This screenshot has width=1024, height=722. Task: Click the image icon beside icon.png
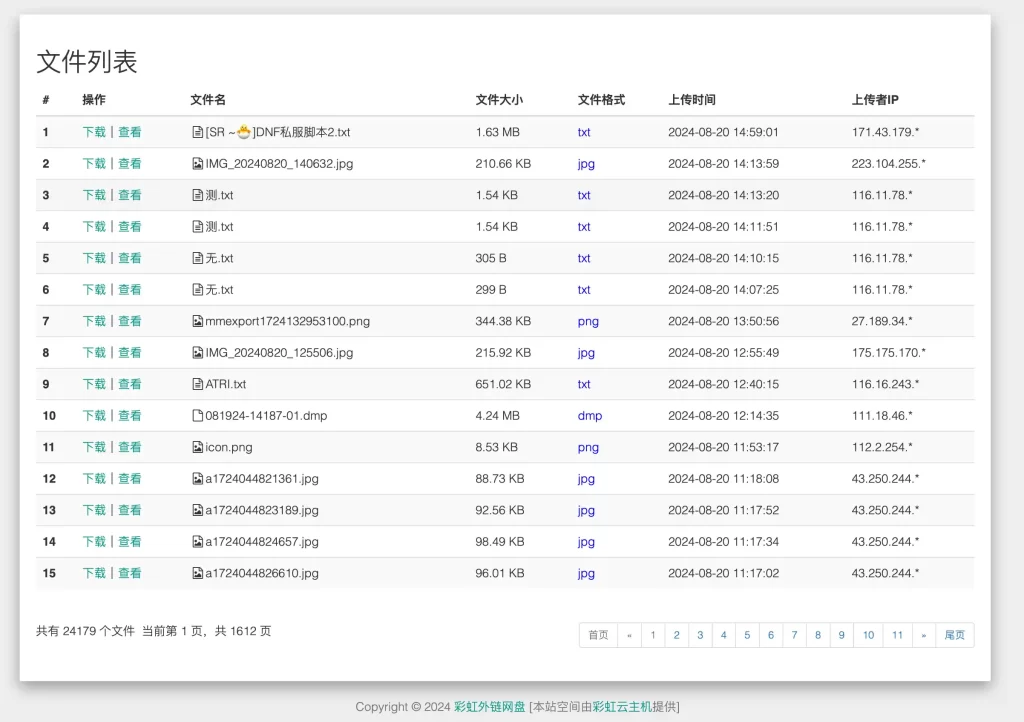pyautogui.click(x=197, y=447)
